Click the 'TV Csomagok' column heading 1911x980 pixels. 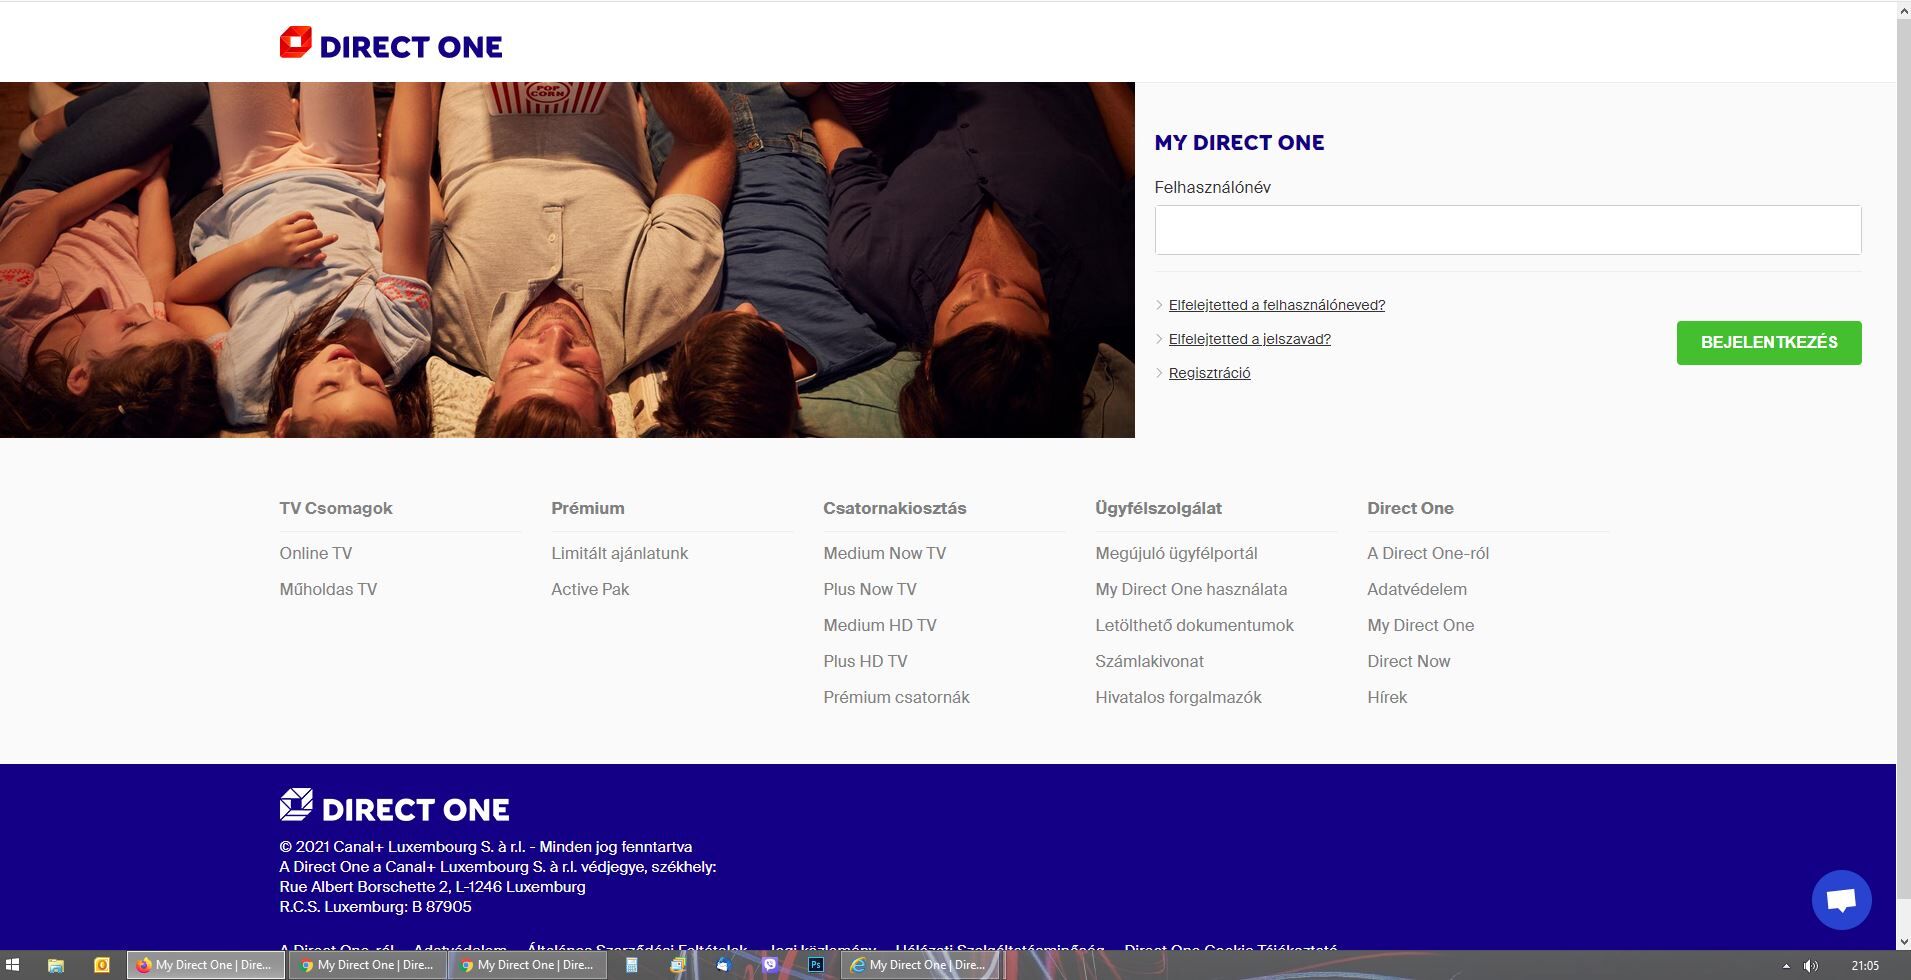pyautogui.click(x=336, y=508)
